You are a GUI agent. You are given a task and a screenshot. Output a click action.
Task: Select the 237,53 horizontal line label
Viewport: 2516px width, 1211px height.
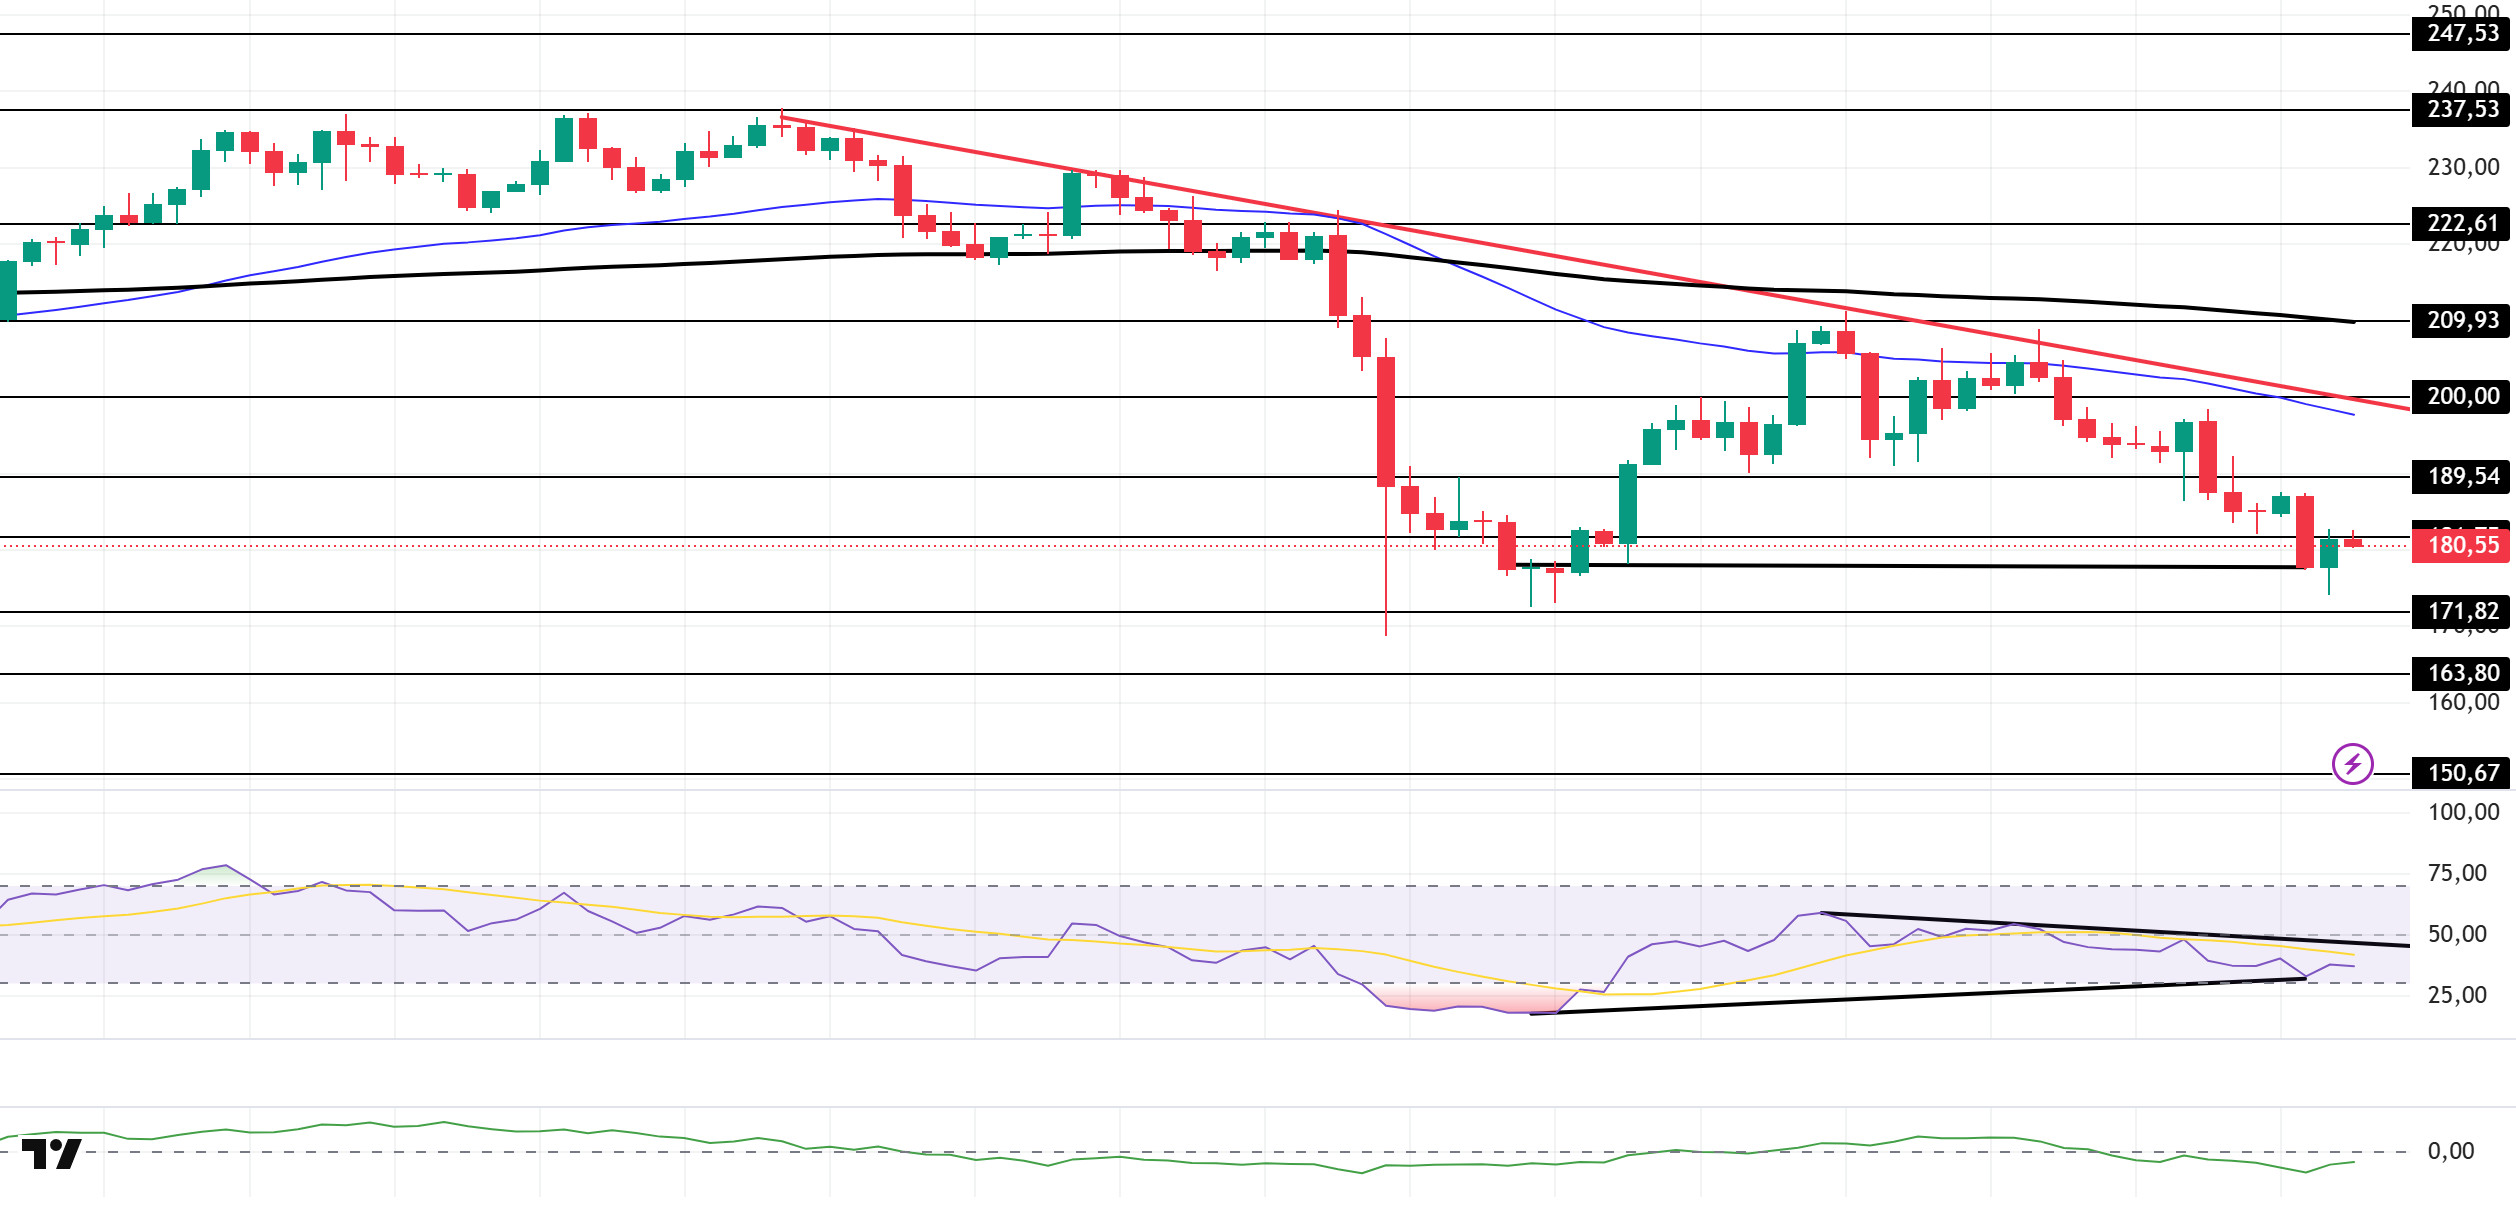click(2462, 110)
